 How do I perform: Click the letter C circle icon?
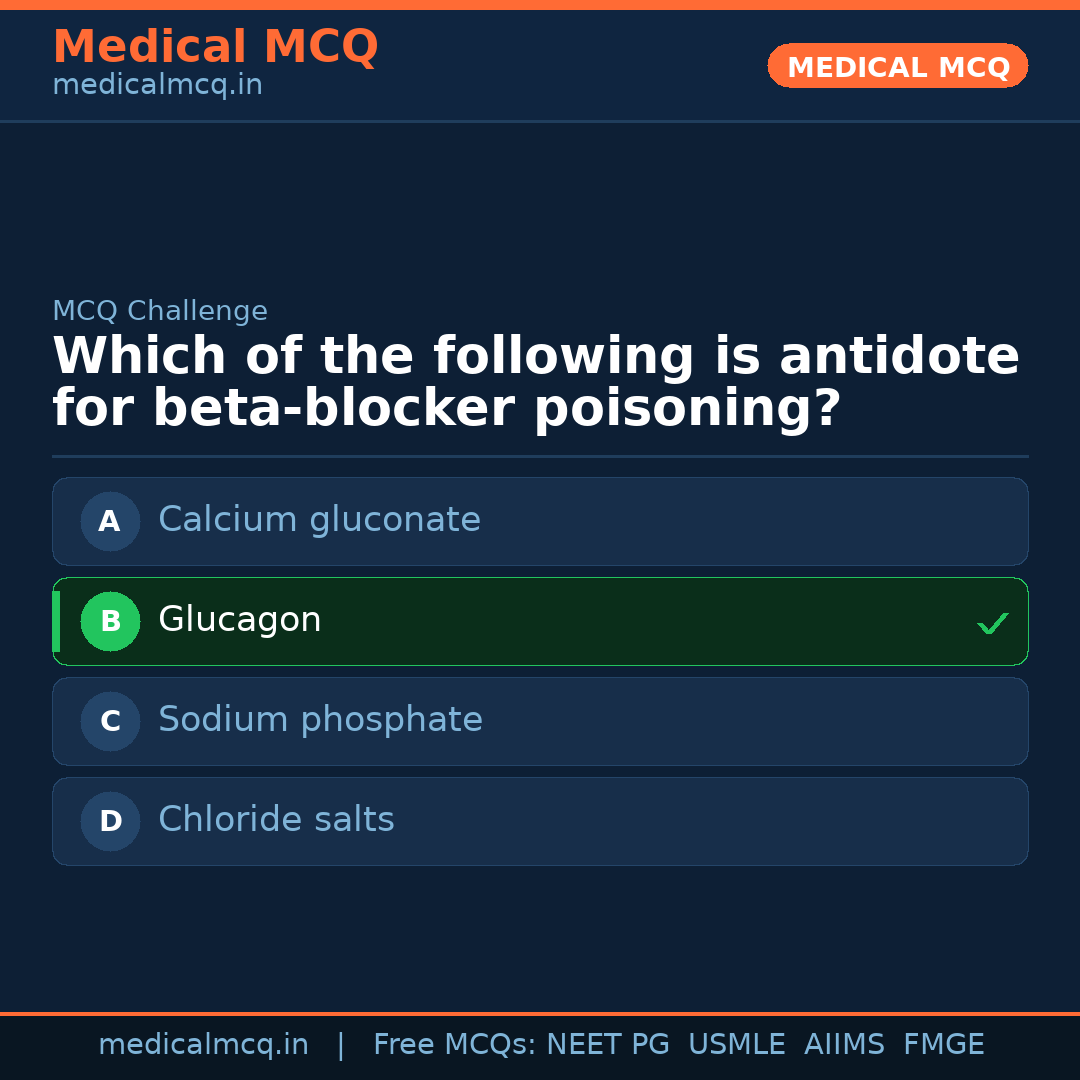[110, 721]
